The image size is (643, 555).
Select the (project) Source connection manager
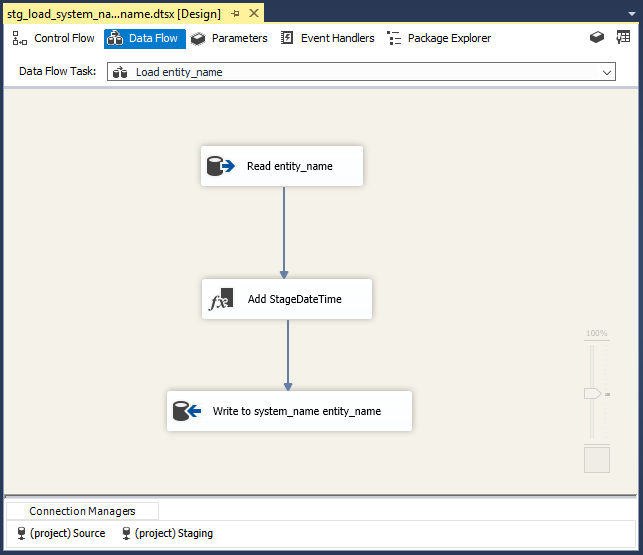pyautogui.click(x=61, y=533)
